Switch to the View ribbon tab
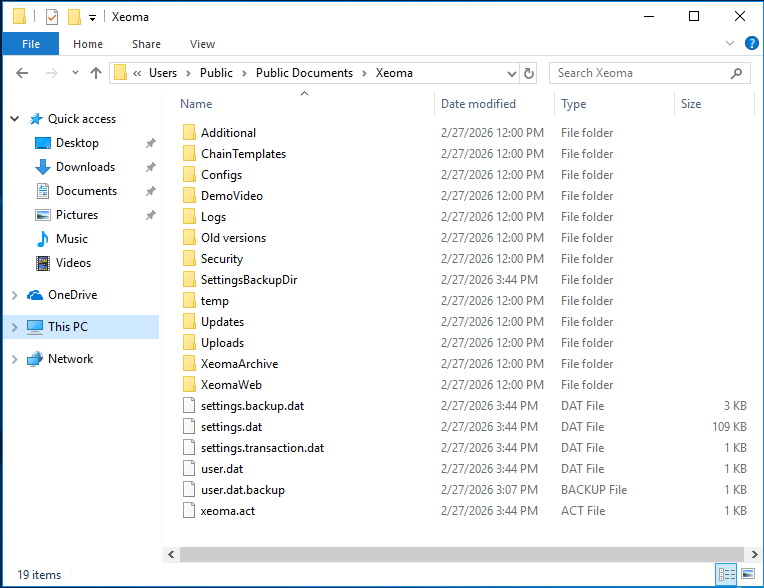The image size is (764, 588). pyautogui.click(x=202, y=44)
